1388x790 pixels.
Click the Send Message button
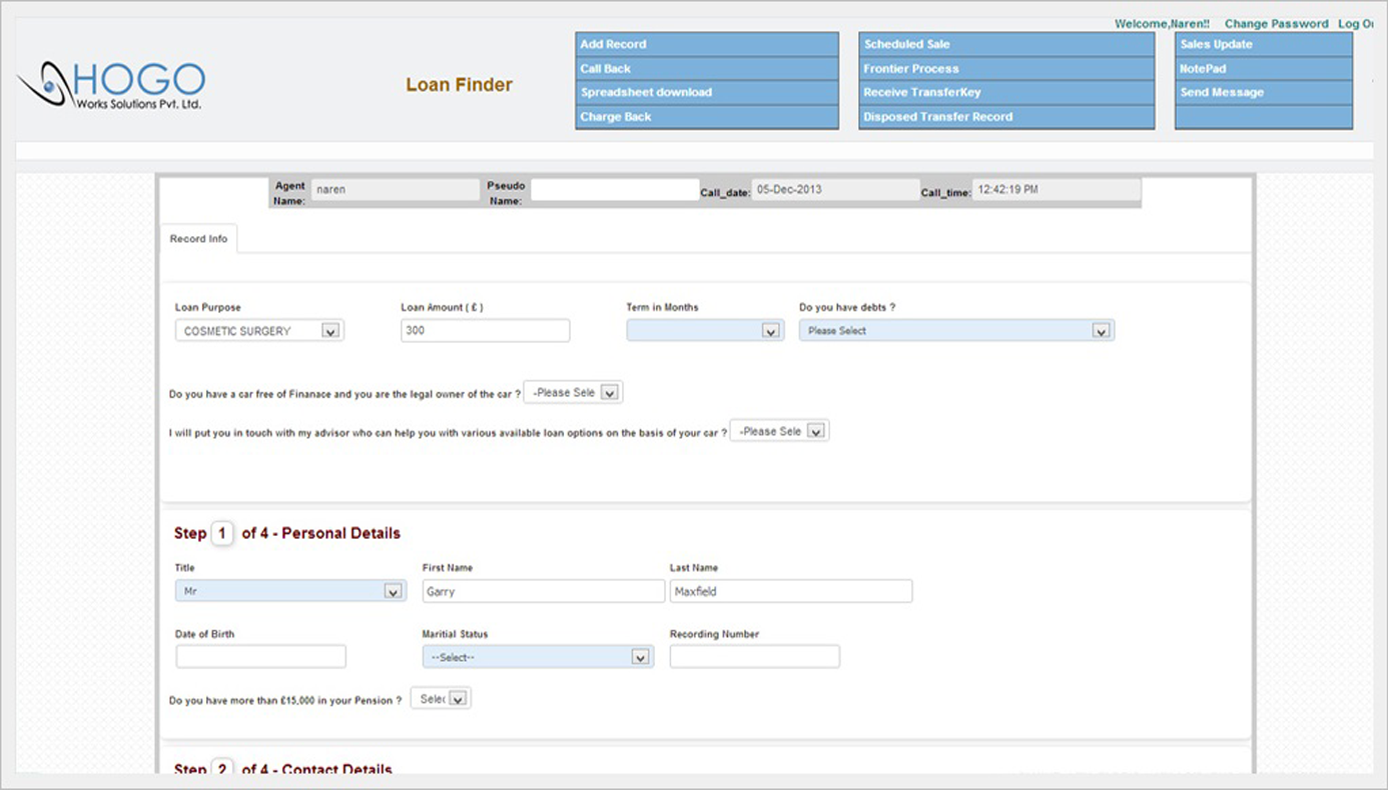point(1263,93)
